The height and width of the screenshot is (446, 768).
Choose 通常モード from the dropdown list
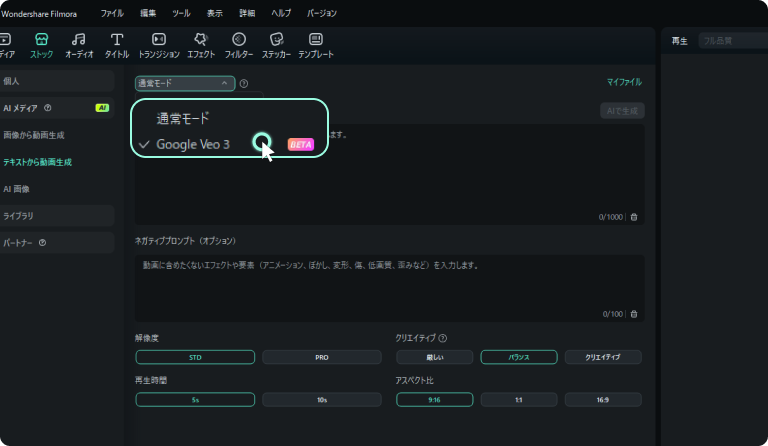(x=183, y=118)
